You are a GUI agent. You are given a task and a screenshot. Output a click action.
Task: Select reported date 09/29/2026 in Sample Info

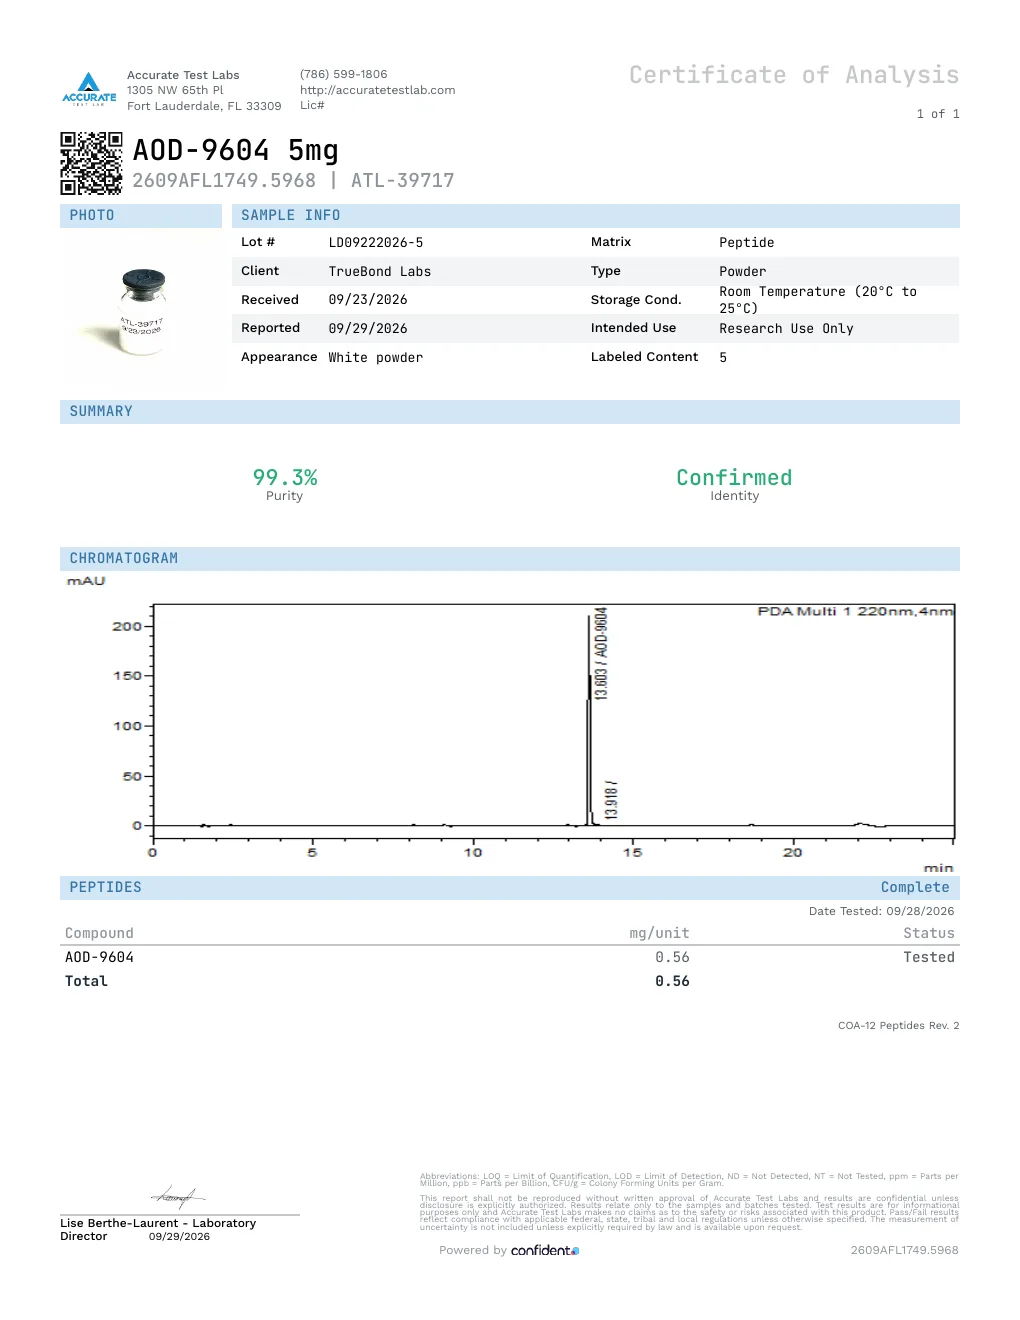click(368, 329)
